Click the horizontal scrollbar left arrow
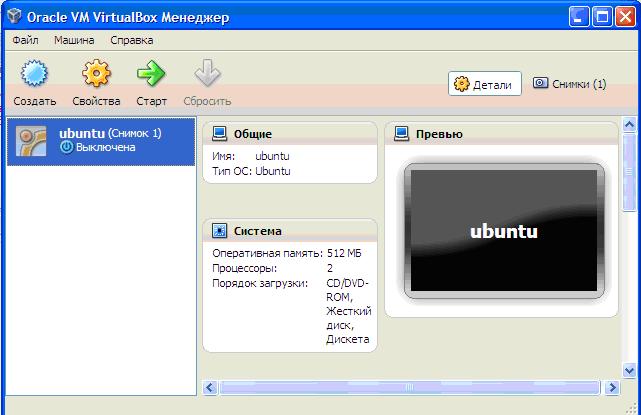Viewport: 641px width, 415px height. coord(210,387)
